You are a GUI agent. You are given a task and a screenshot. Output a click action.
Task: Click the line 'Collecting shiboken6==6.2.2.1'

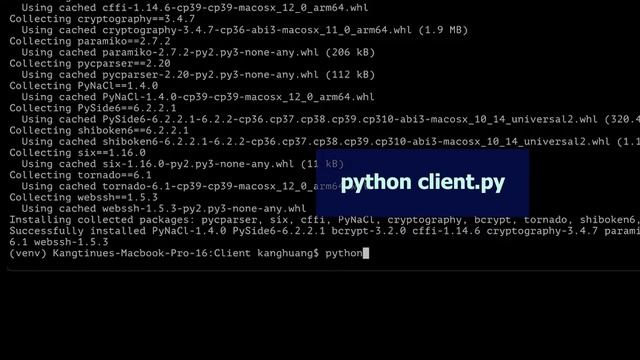pyautogui.click(x=99, y=131)
